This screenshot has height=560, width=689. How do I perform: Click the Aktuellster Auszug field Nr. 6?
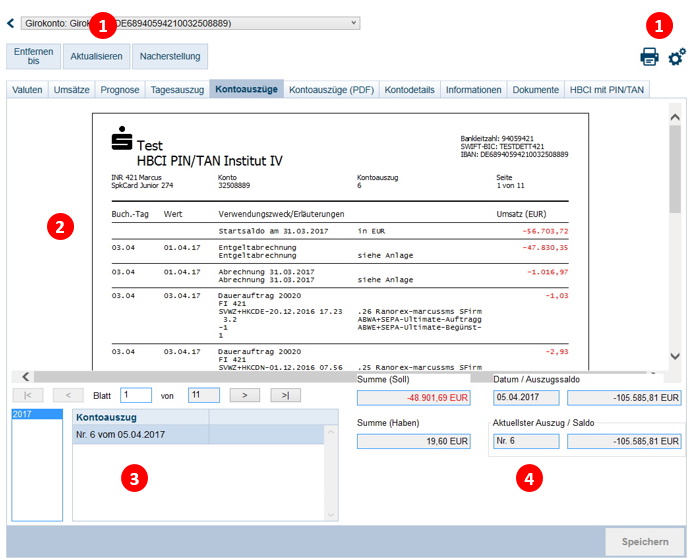pyautogui.click(x=526, y=441)
